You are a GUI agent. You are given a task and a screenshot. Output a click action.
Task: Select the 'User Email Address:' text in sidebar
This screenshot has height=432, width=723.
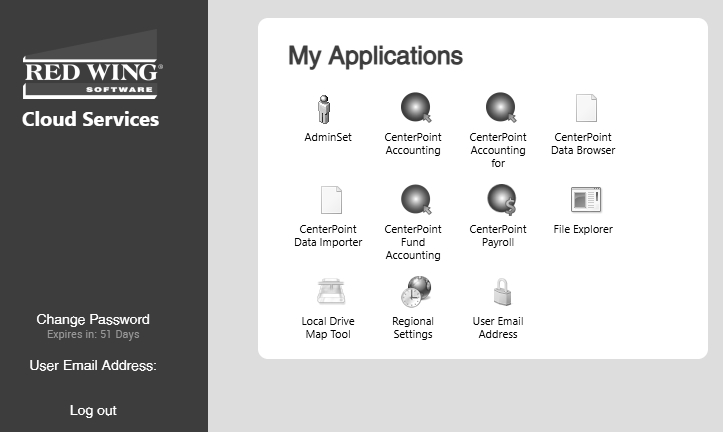[x=93, y=366]
